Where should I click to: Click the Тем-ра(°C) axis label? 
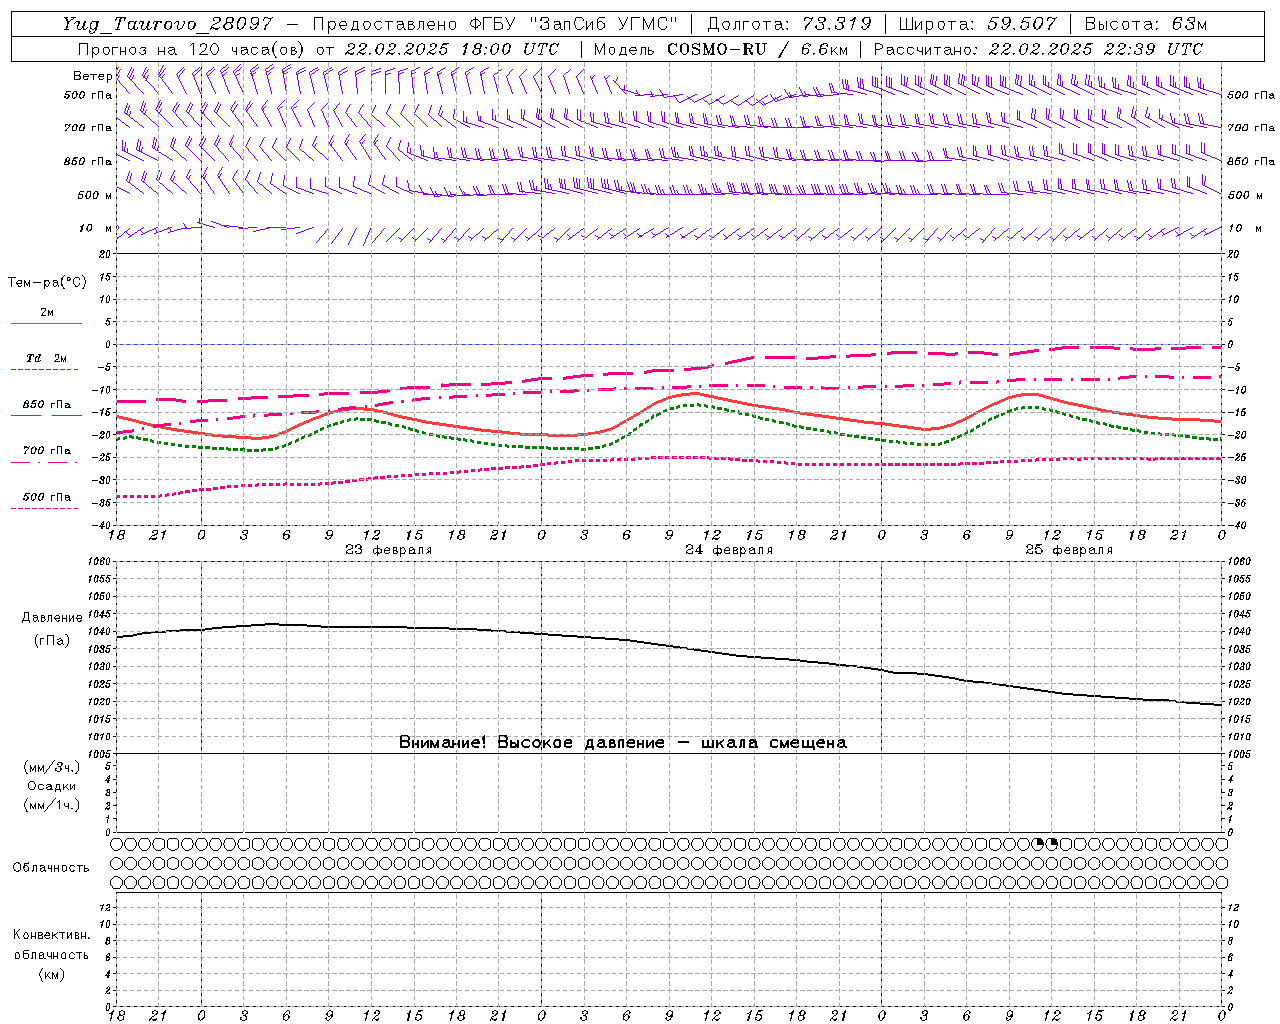47,283
